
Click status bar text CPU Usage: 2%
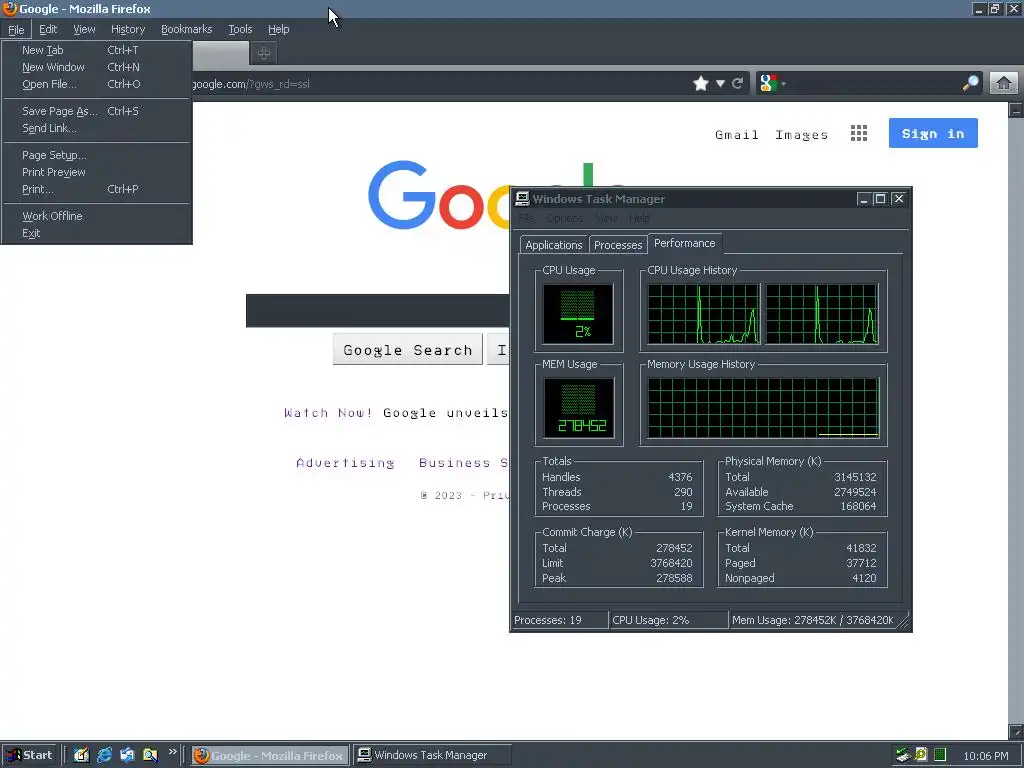tap(650, 620)
